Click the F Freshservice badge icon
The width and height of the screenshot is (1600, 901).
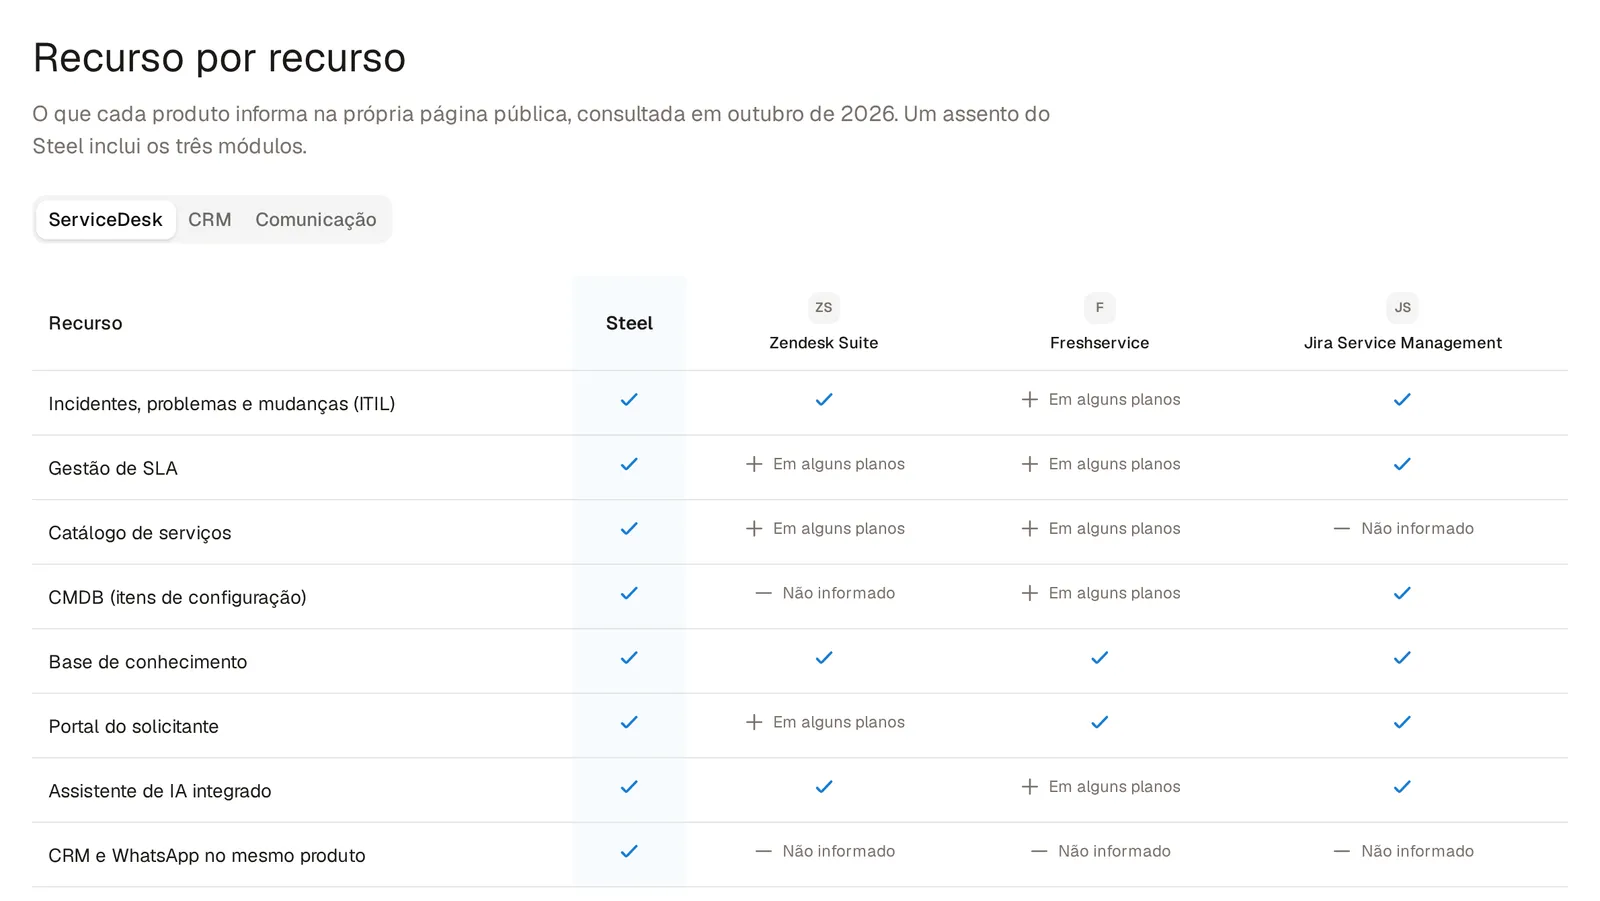(x=1100, y=308)
